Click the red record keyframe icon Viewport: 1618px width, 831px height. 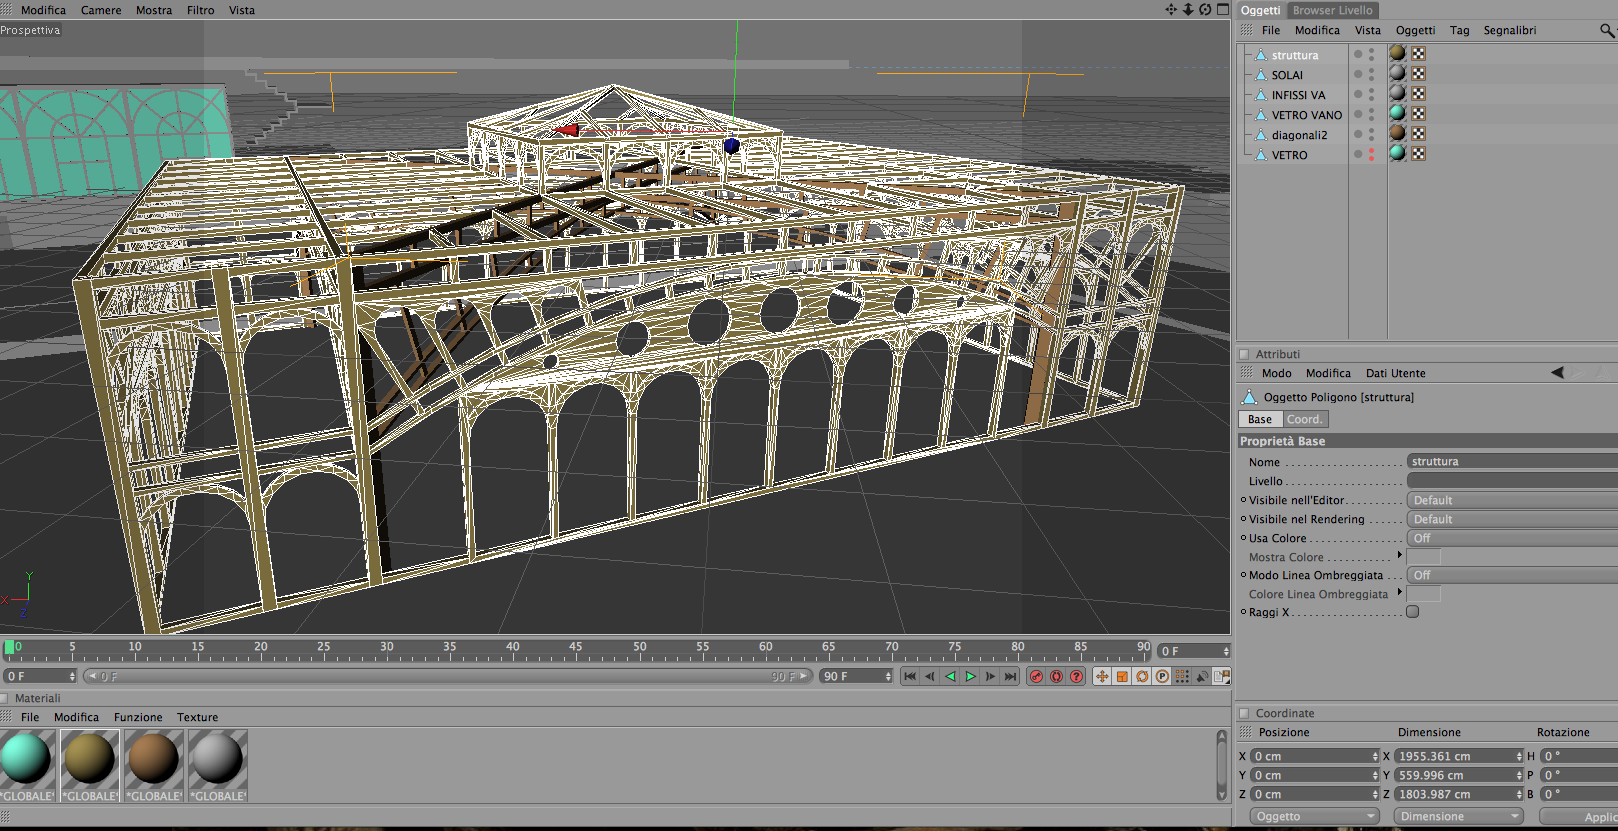coord(1036,677)
